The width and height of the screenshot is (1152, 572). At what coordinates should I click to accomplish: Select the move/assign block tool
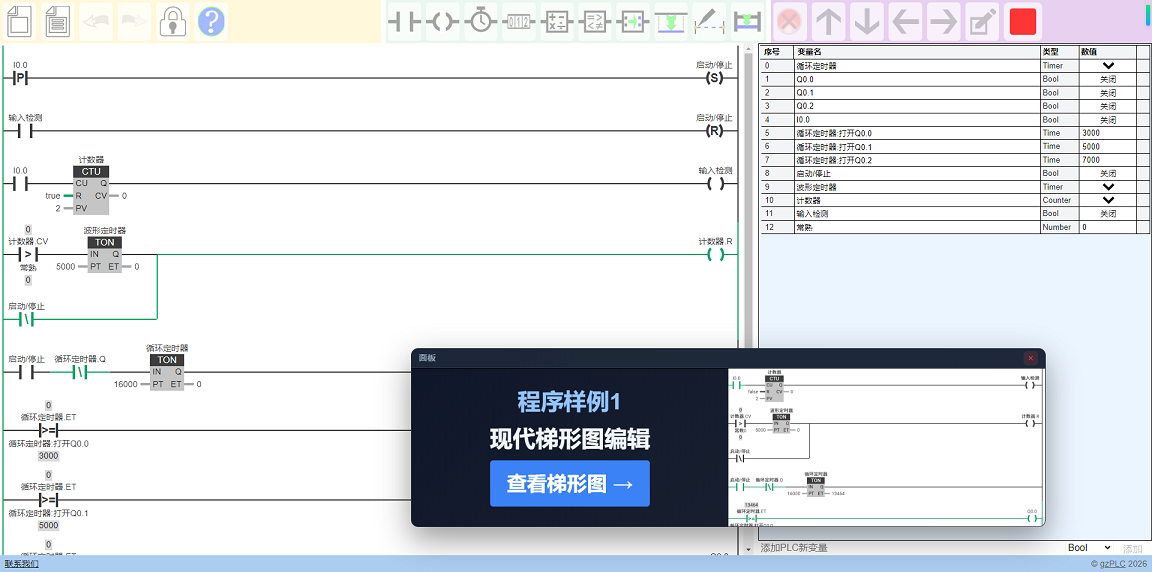[x=633, y=22]
